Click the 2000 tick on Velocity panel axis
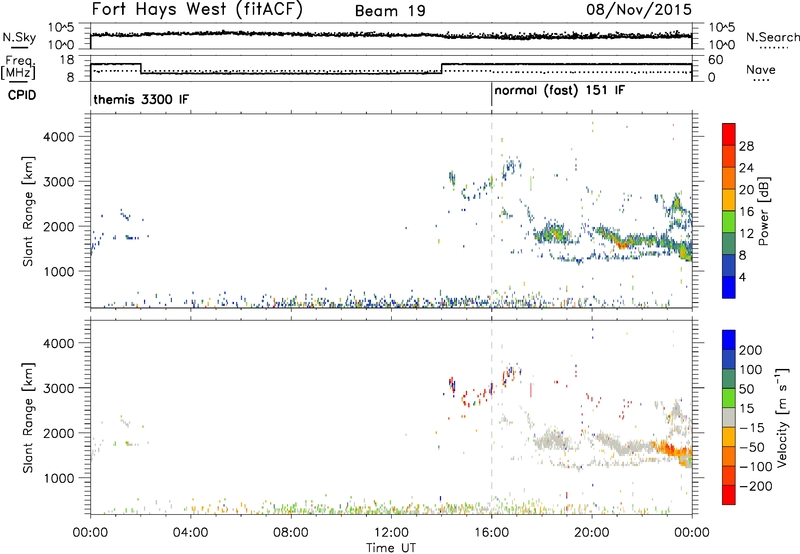Image resolution: width=800 pixels, height=554 pixels. (x=59, y=433)
